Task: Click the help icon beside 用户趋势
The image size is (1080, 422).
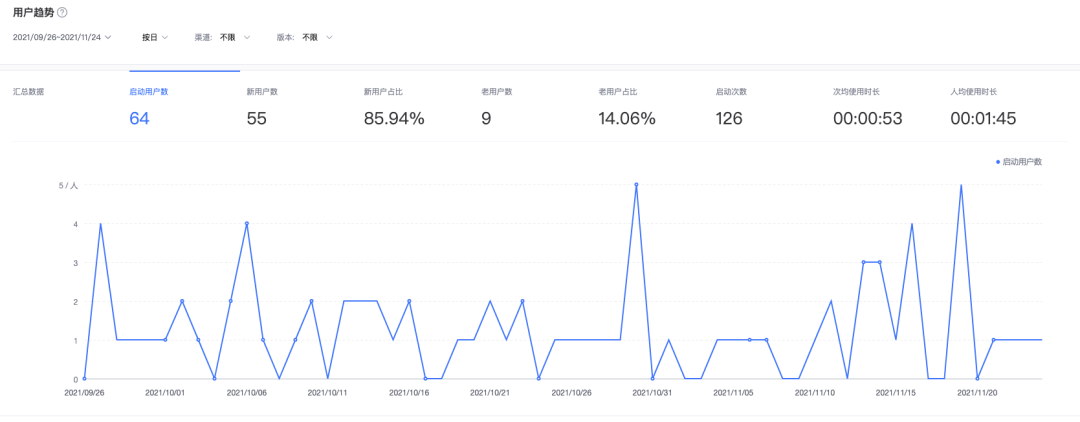Action: click(63, 12)
